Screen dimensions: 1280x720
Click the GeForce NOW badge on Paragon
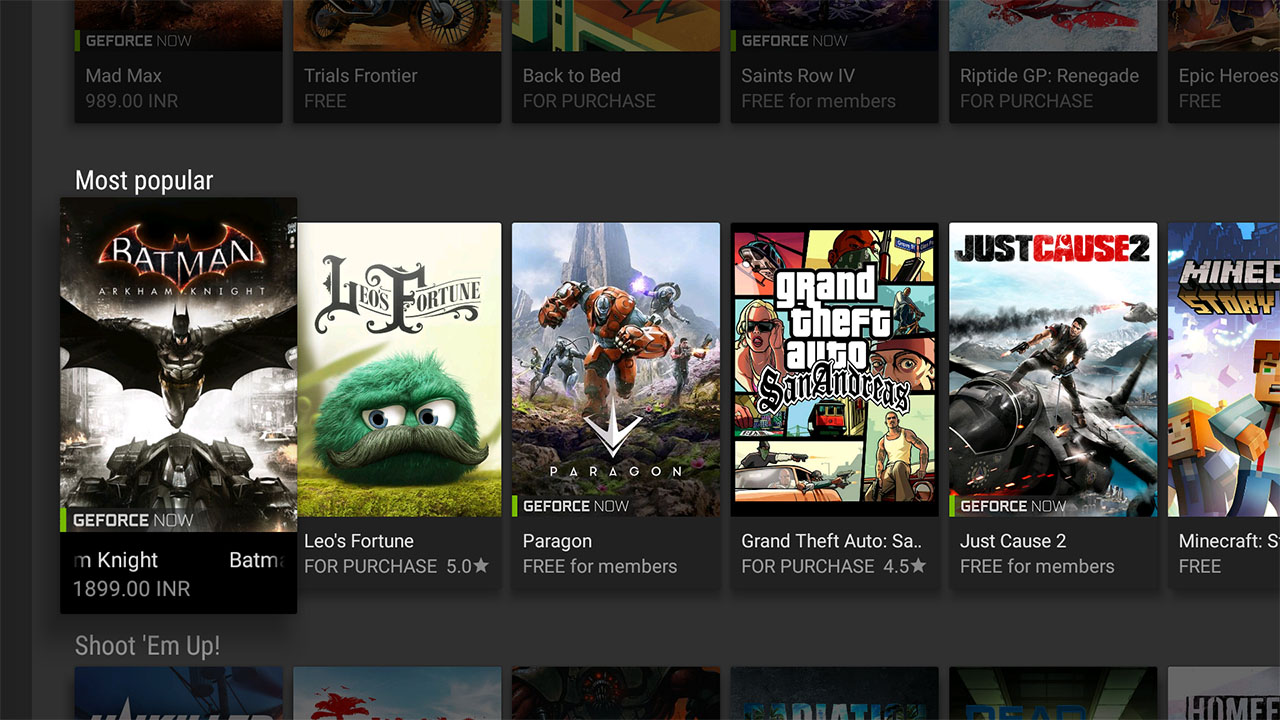[x=571, y=506]
